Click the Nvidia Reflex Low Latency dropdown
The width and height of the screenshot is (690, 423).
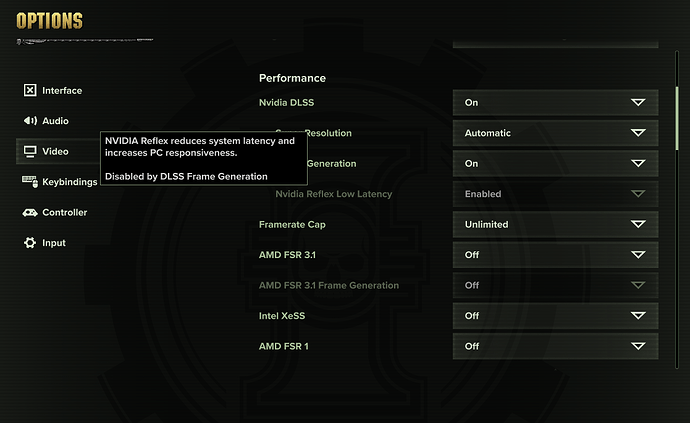[555, 194]
